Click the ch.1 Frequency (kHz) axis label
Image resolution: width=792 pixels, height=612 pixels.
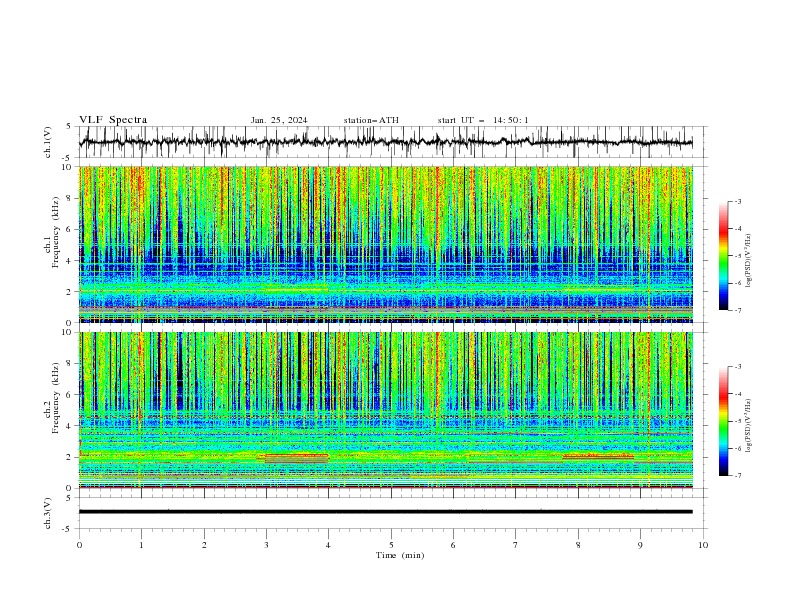52,233
